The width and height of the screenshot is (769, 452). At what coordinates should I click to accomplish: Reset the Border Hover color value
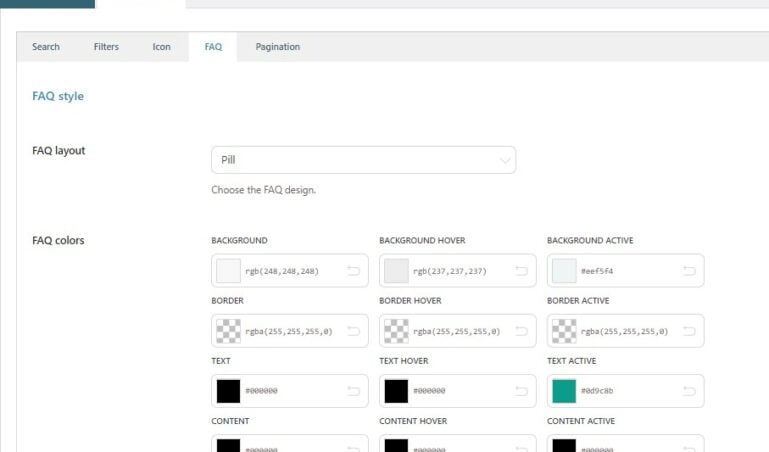click(x=521, y=331)
